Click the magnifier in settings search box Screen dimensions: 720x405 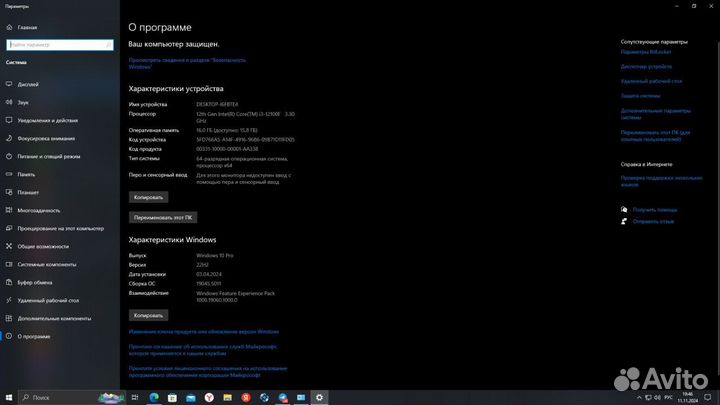point(108,45)
